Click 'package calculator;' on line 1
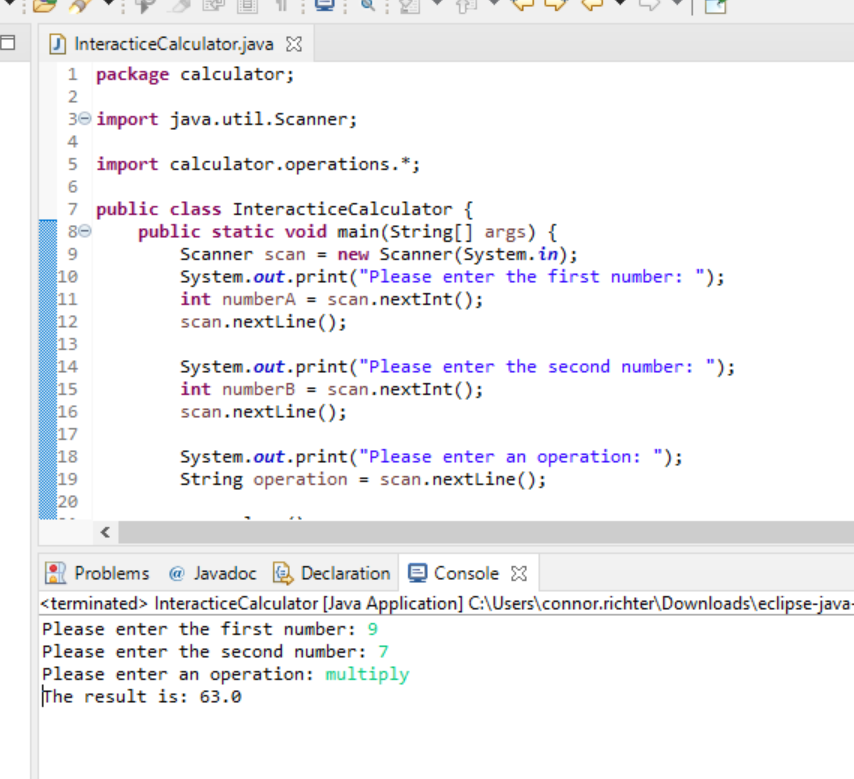 point(195,74)
